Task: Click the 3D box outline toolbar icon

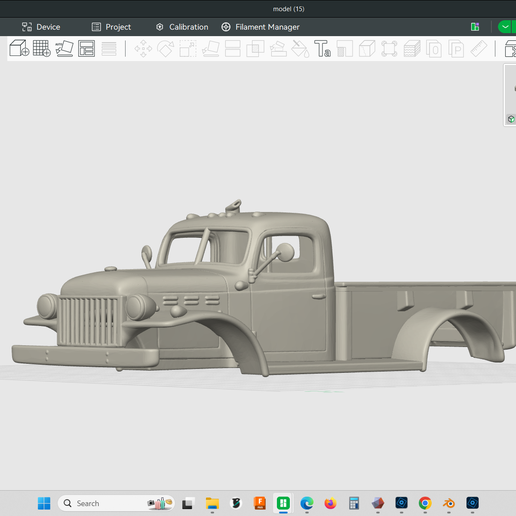Action: point(367,49)
